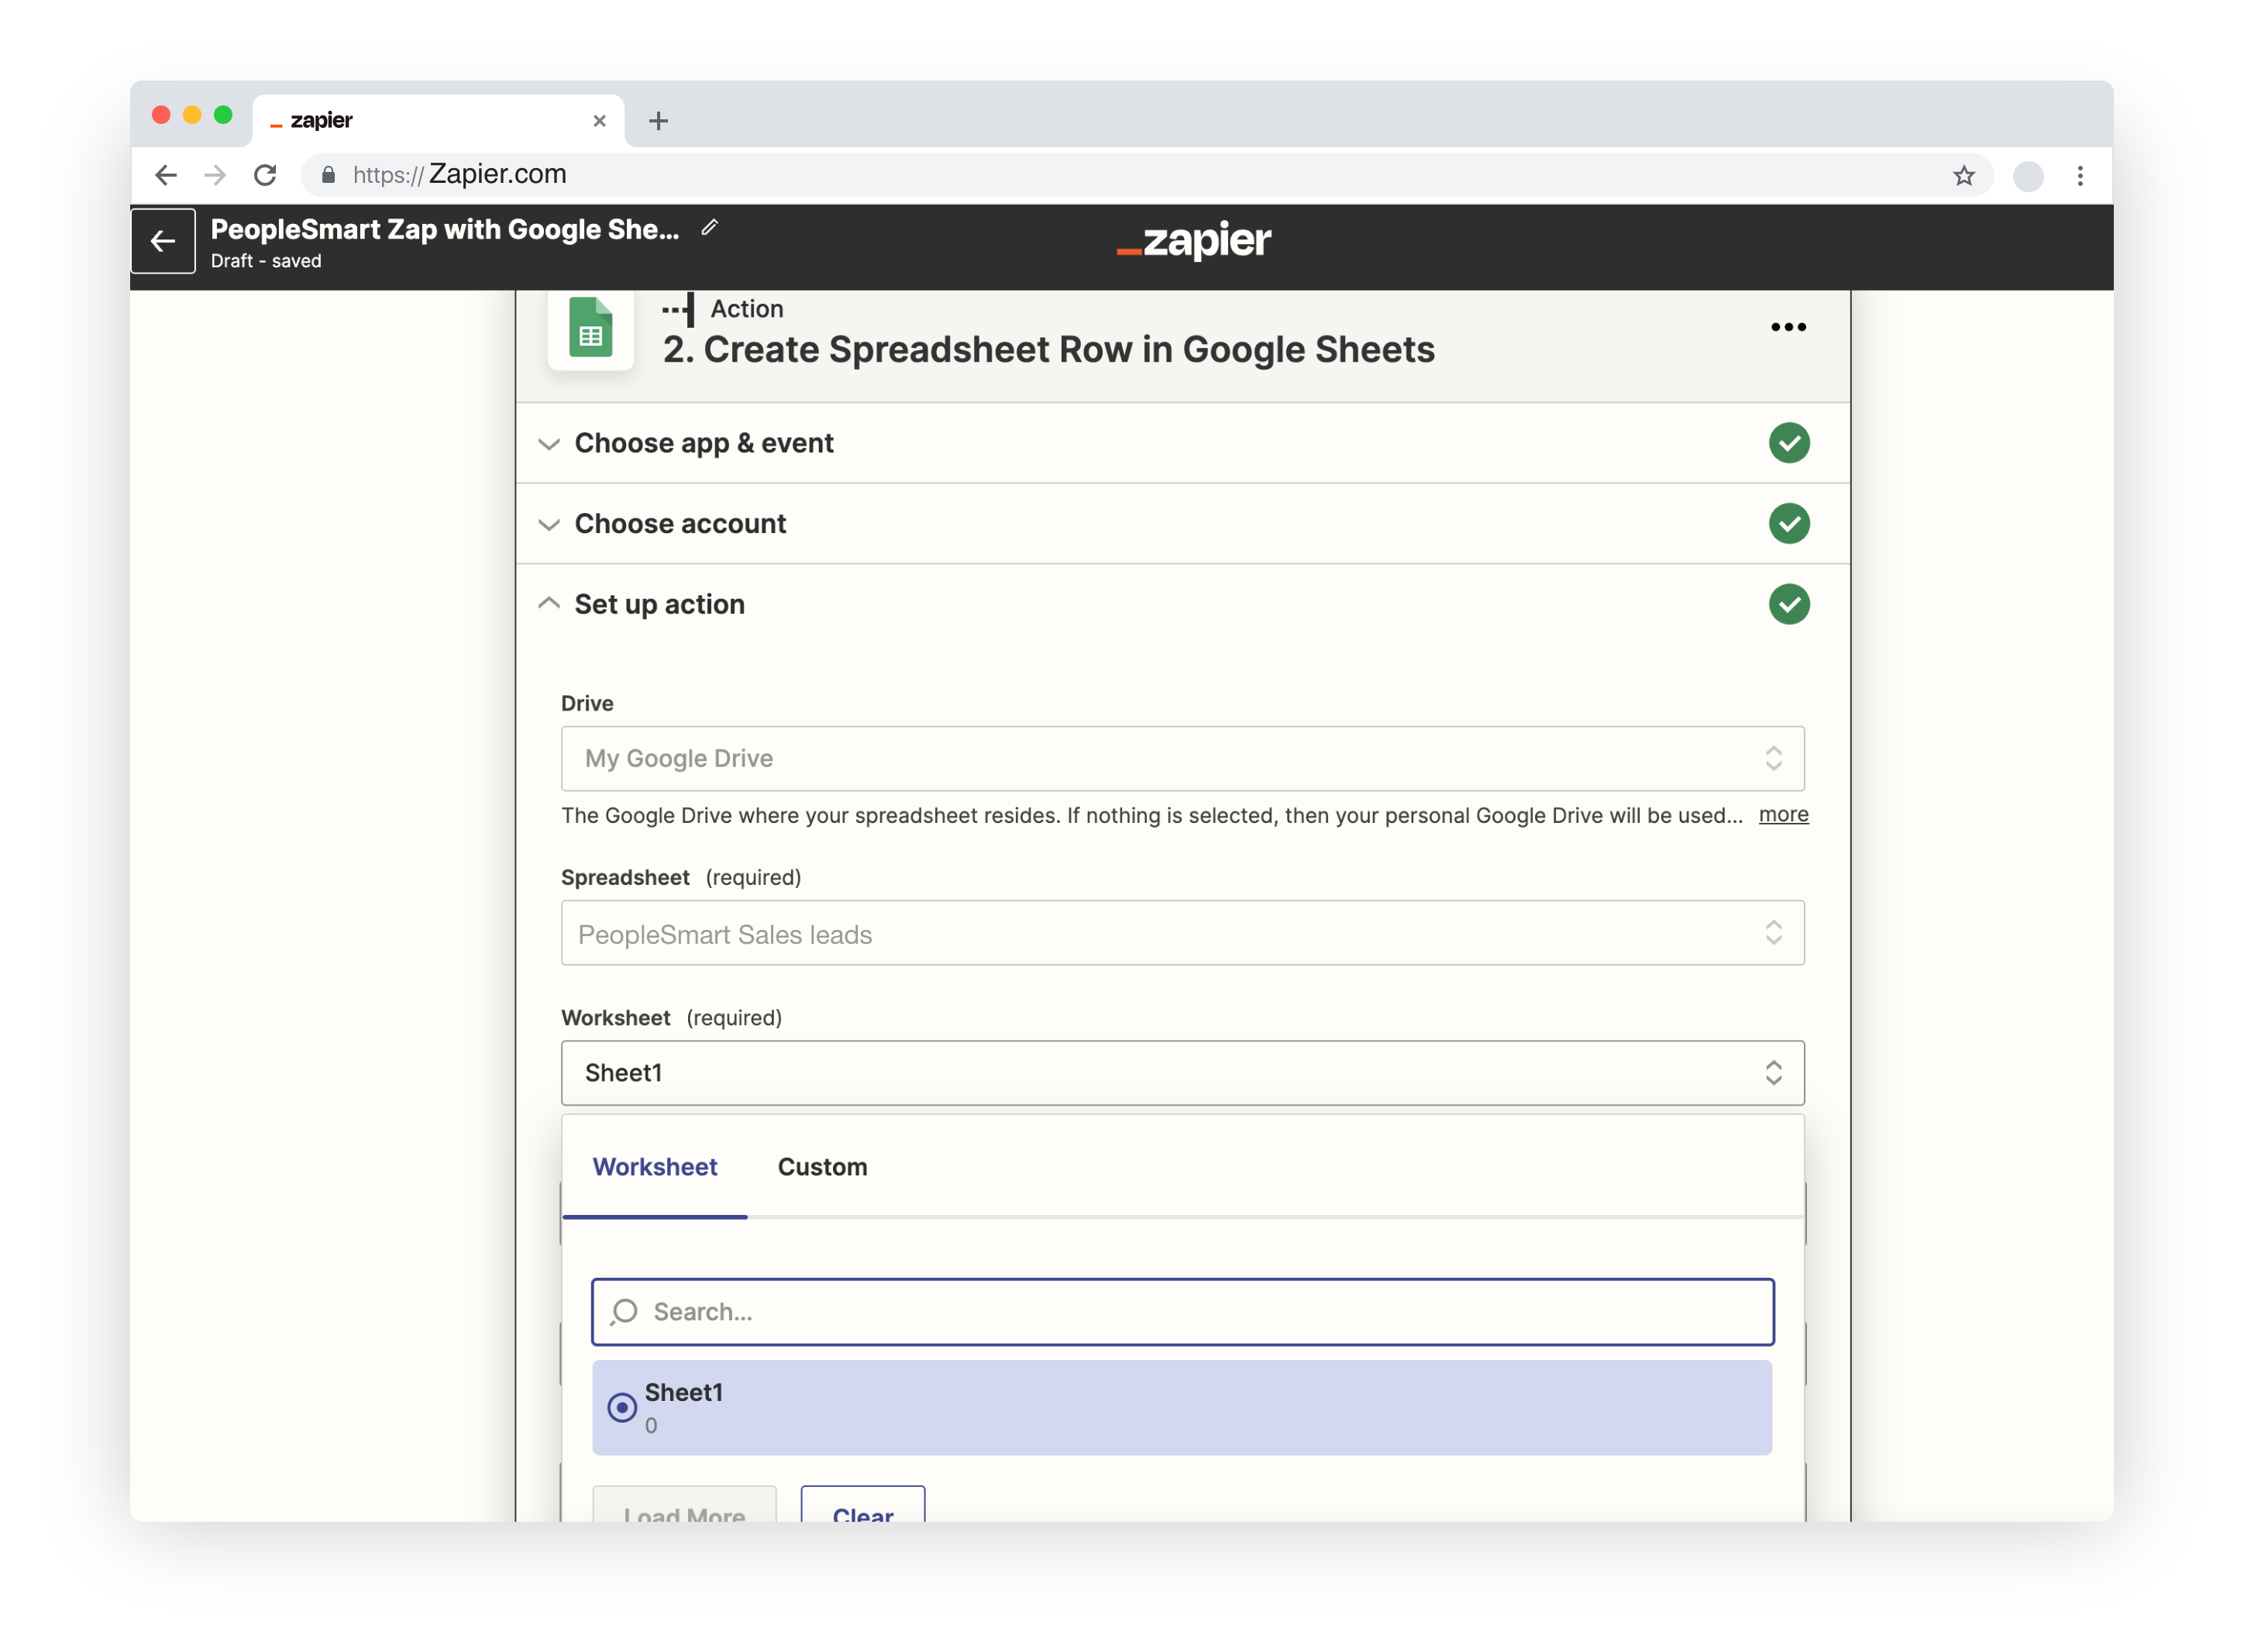The width and height of the screenshot is (2244, 1652).
Task: Click the browser forward arrow
Action: click(215, 176)
